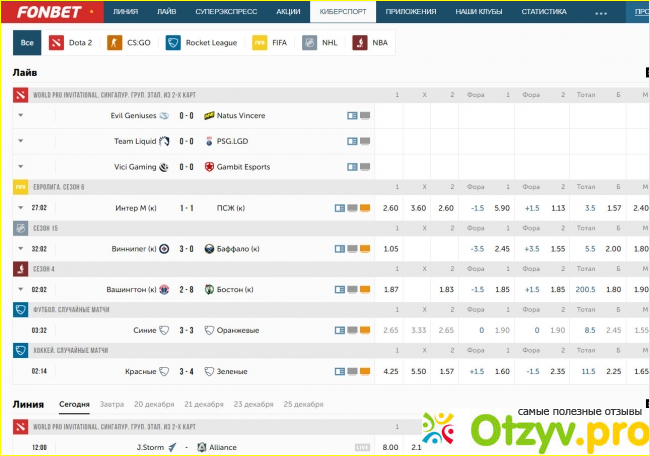Click the three-dots more menu
Viewport: 650px width, 456px height.
(600, 13)
